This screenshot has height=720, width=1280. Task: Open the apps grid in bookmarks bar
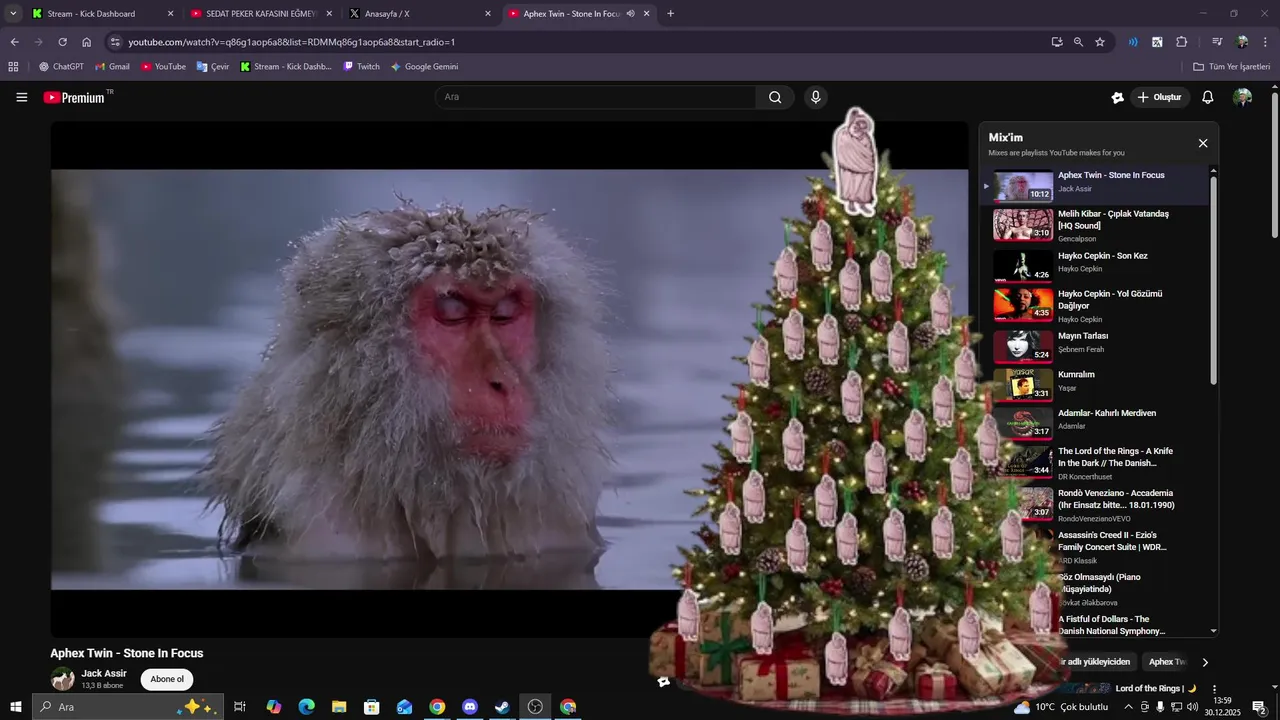(13, 67)
